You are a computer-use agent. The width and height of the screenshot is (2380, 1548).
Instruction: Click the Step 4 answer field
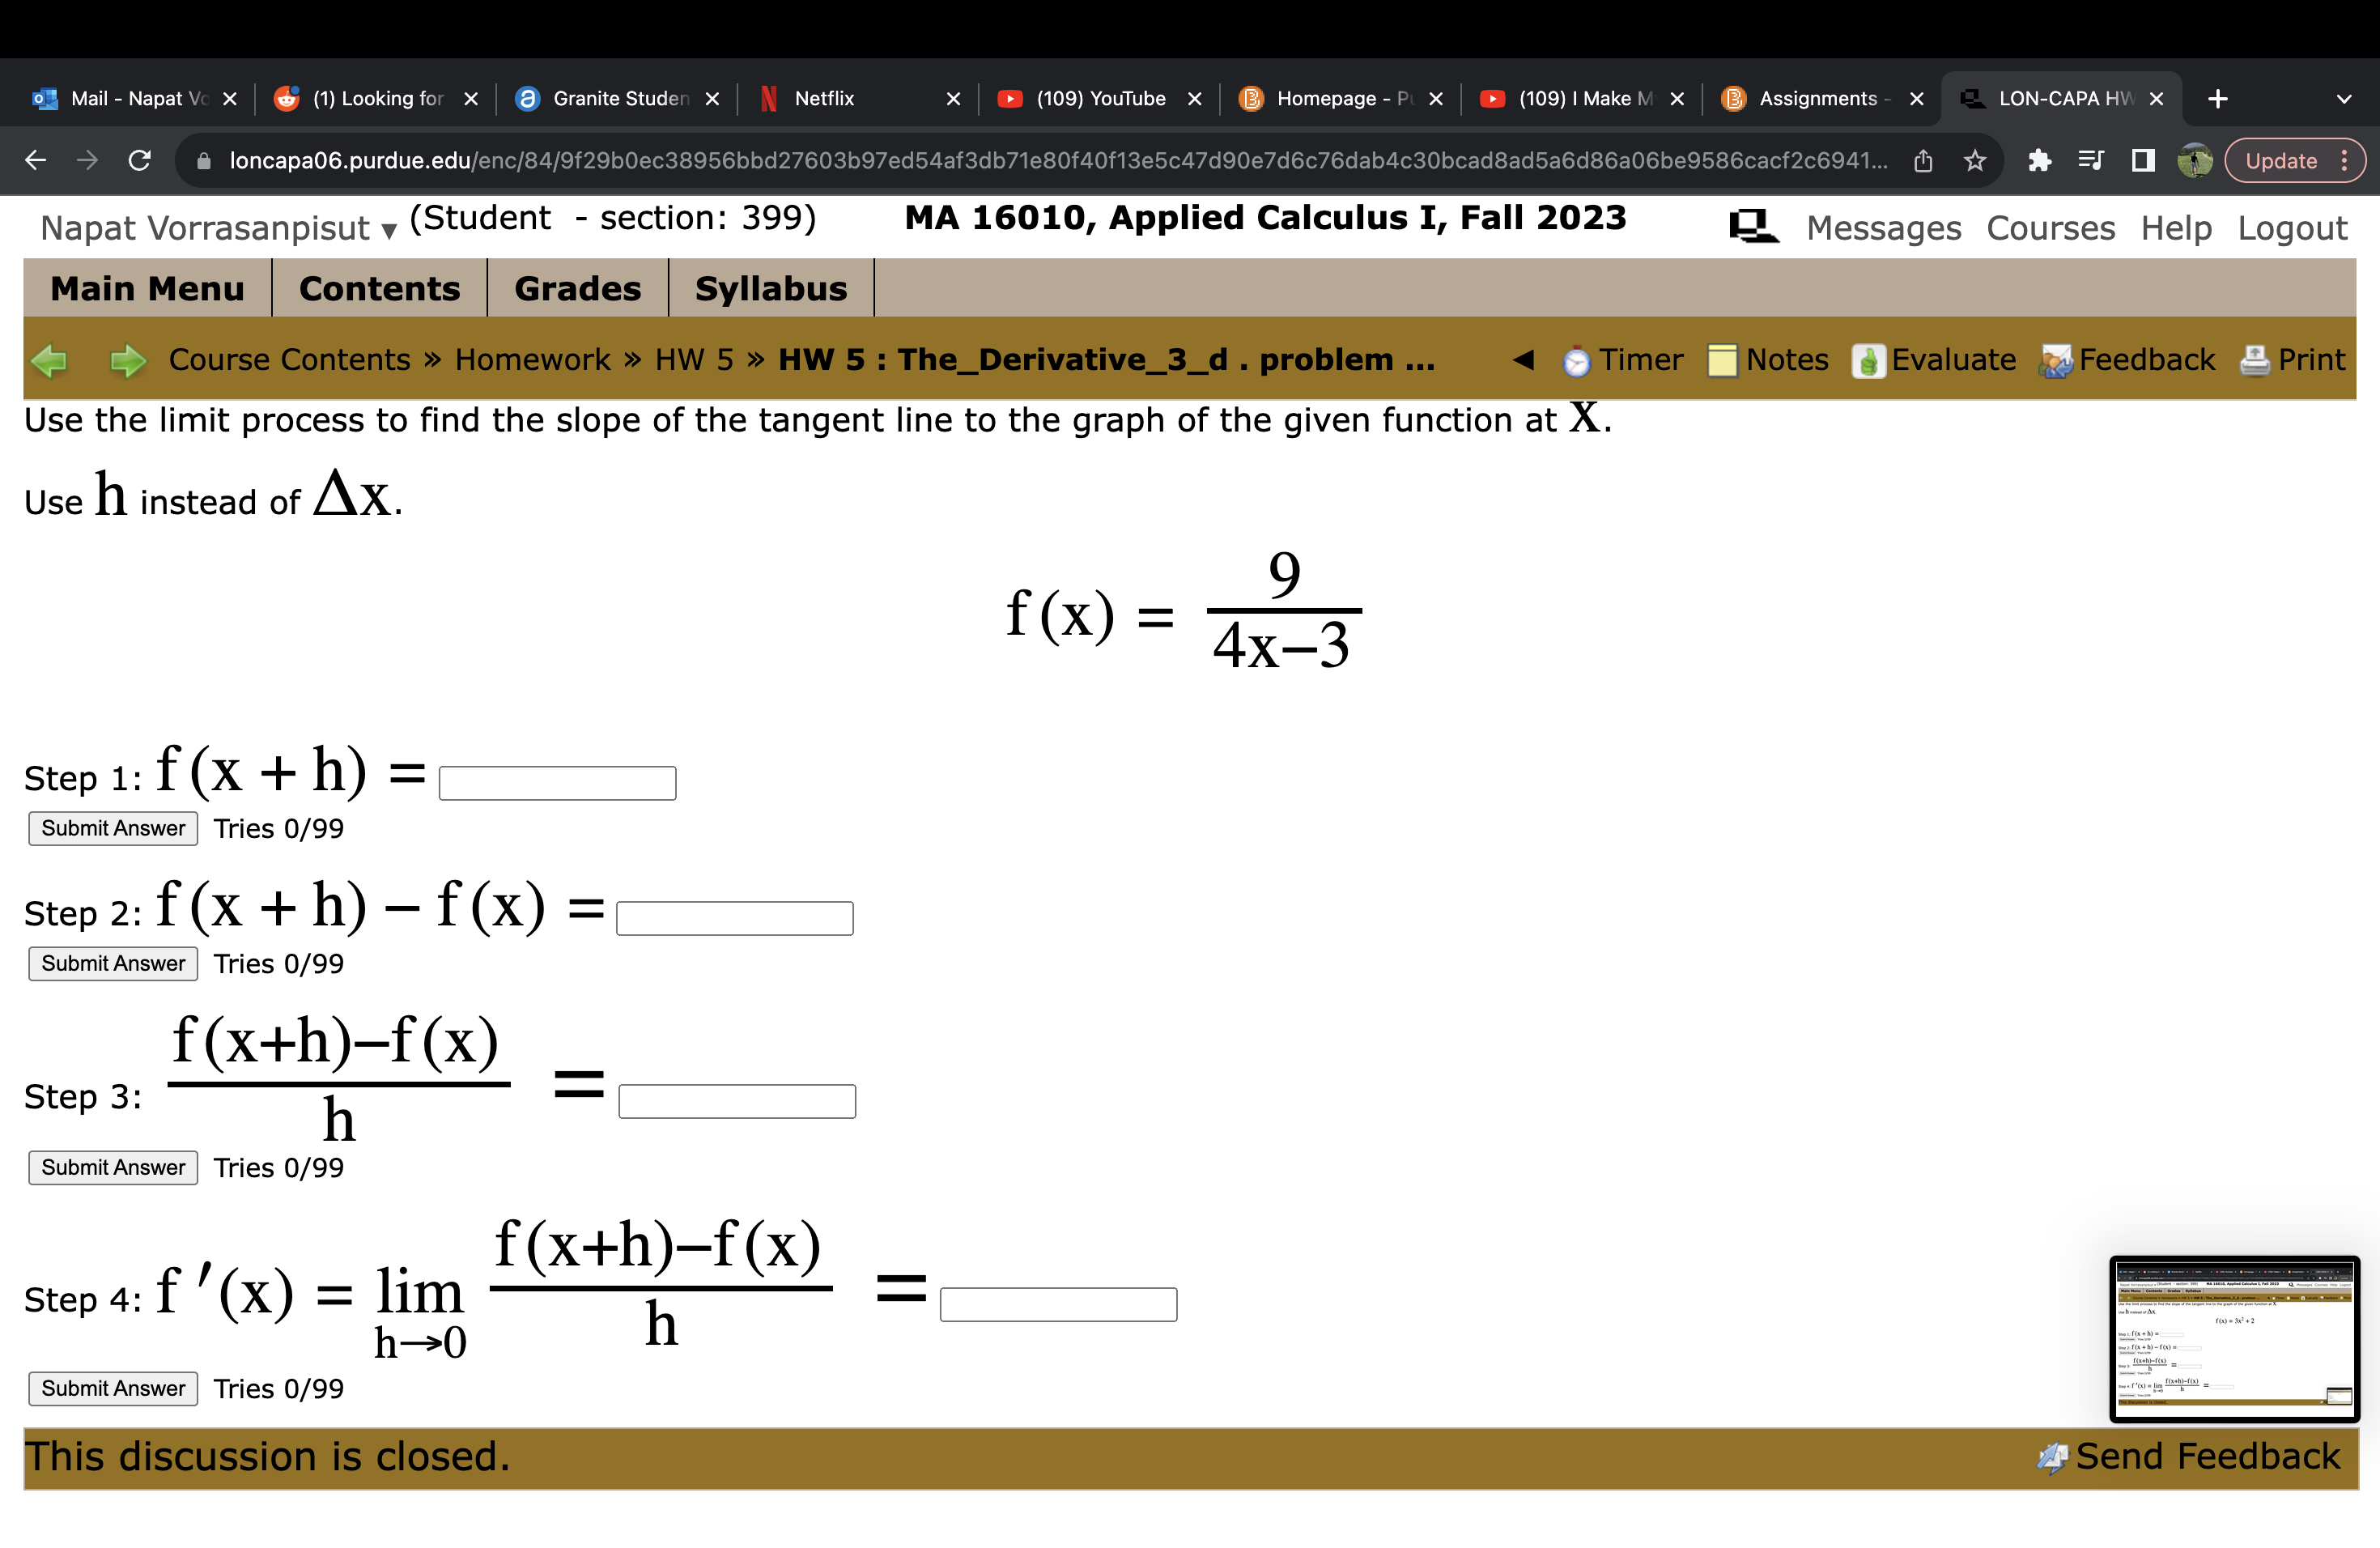click(1059, 1304)
